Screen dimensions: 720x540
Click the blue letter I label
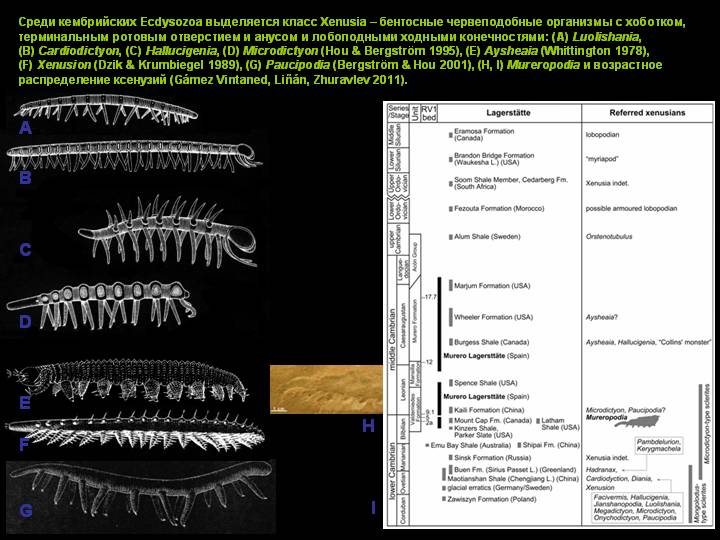(x=373, y=507)
